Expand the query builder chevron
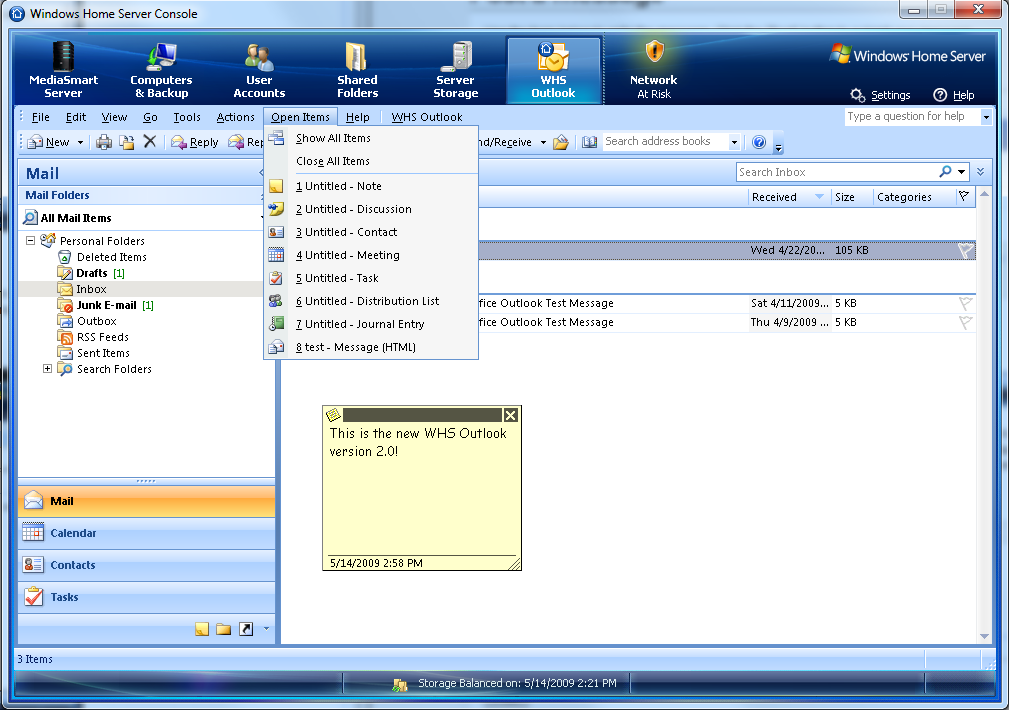This screenshot has height=710, width=1009. click(980, 172)
